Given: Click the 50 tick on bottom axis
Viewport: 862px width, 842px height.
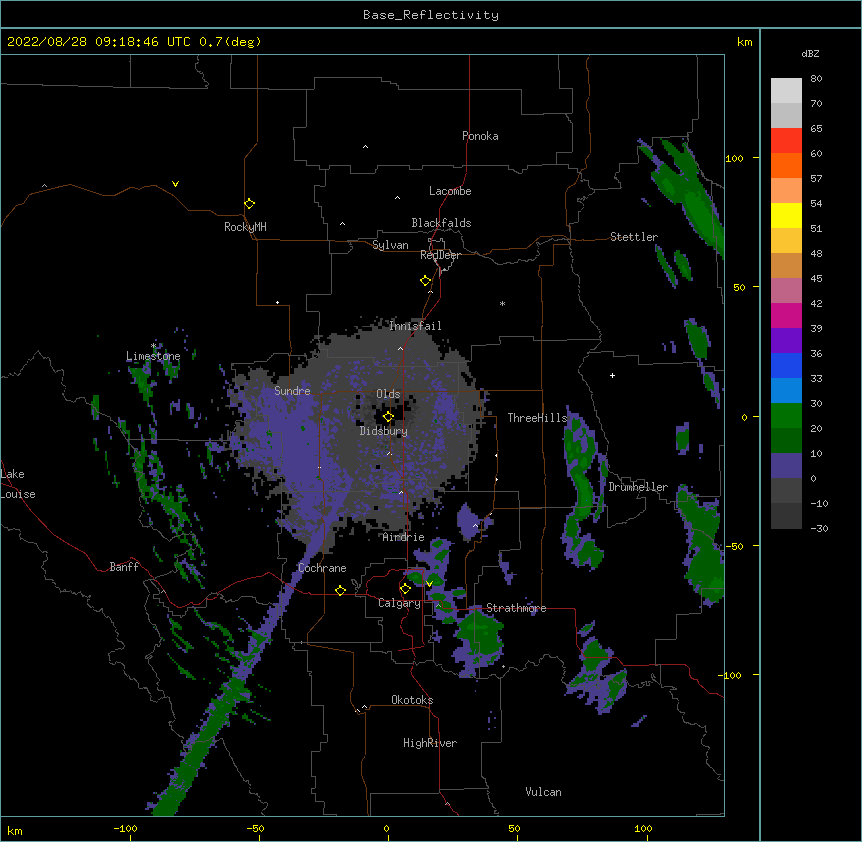Looking at the screenshot, I should (514, 828).
